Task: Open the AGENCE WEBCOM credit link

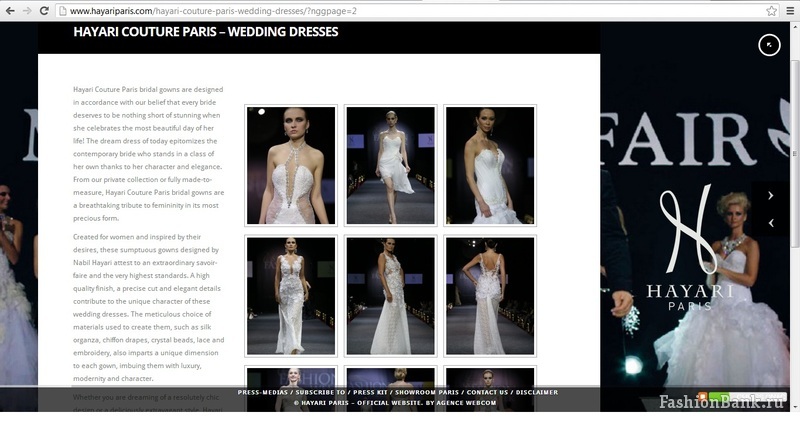Action: pos(465,403)
